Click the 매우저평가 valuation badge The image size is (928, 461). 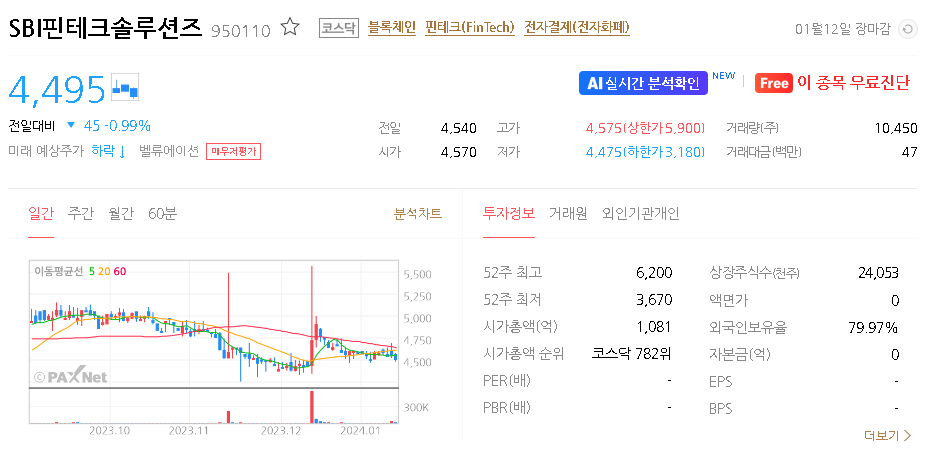point(233,151)
